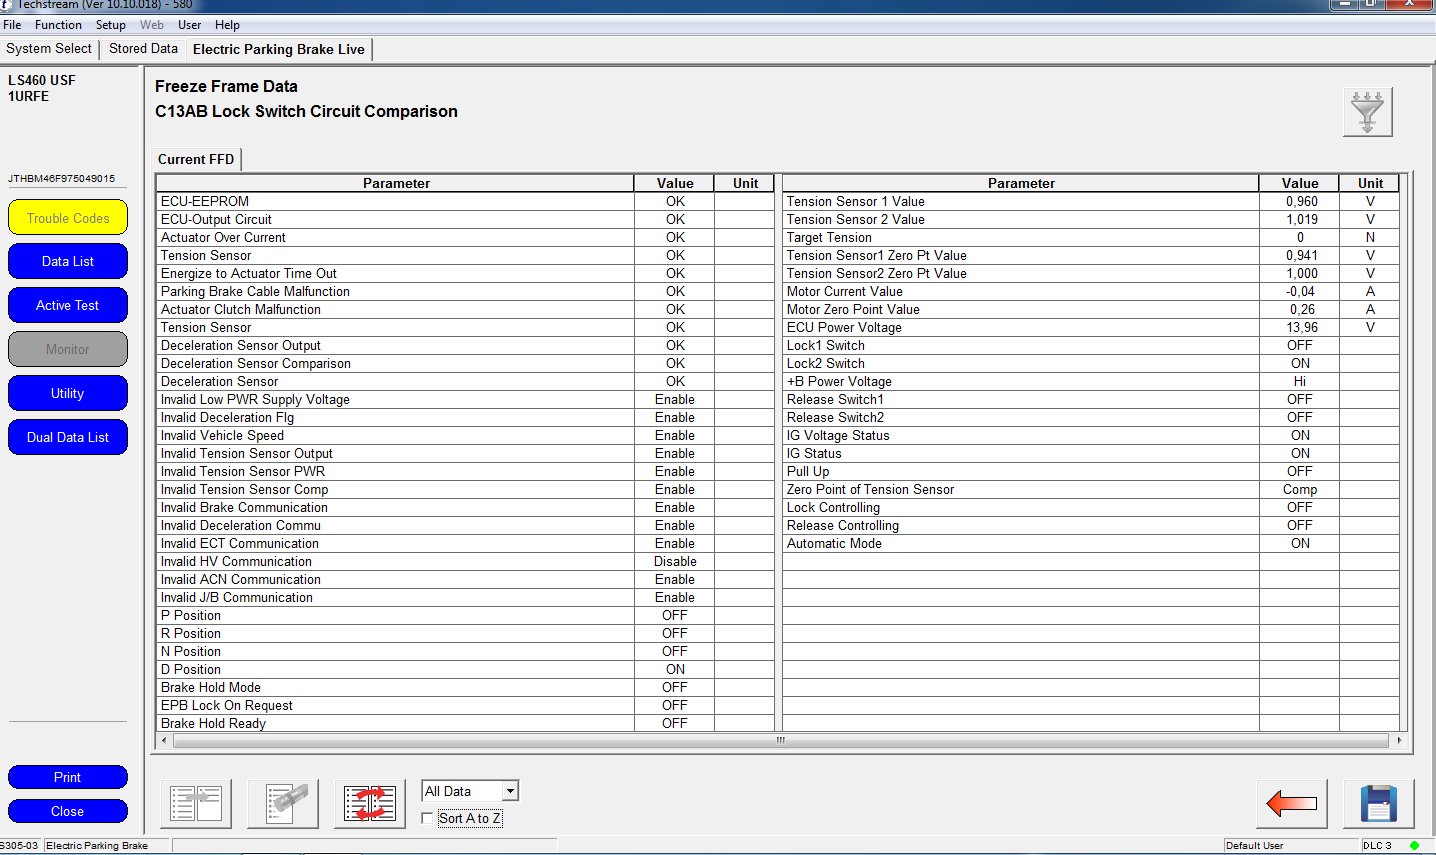Select the Lock2 Switch parameter row
Viewport: 1436px width, 855px height.
(x=1020, y=364)
